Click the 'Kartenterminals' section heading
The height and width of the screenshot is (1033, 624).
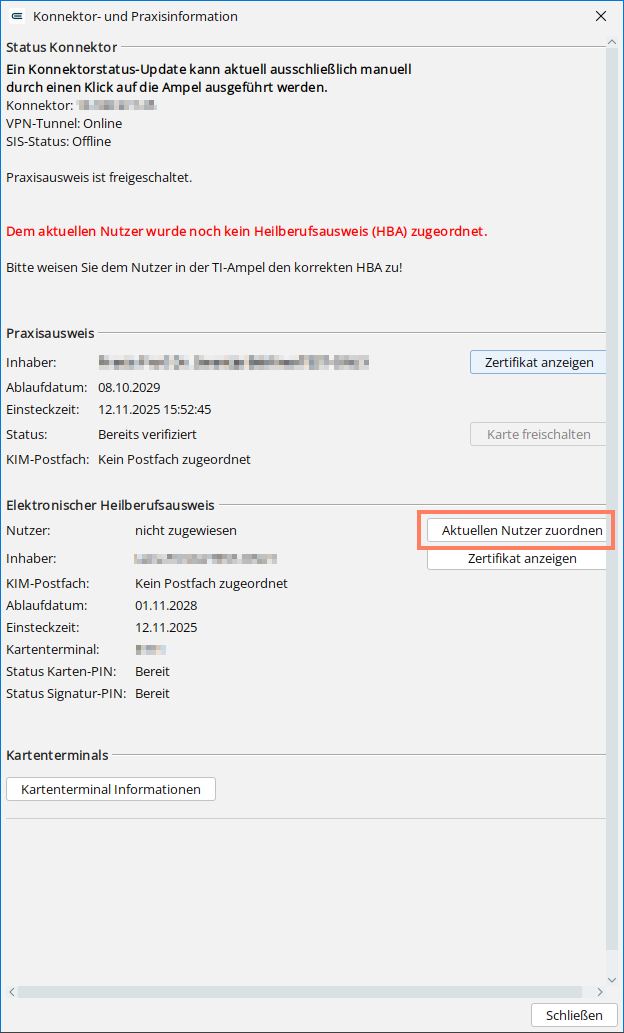tap(57, 755)
